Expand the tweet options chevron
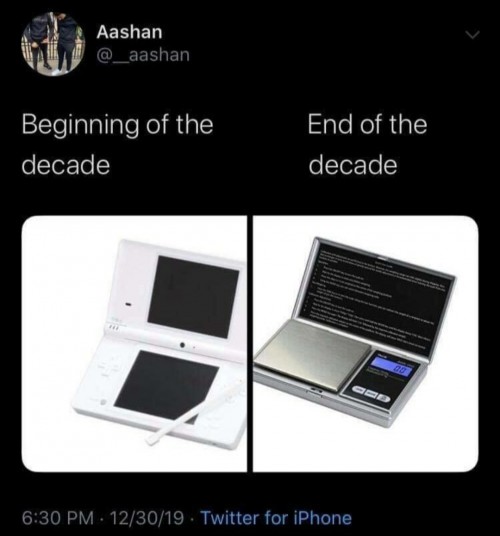Screen dimensions: 500x536 pyautogui.click(x=473, y=34)
